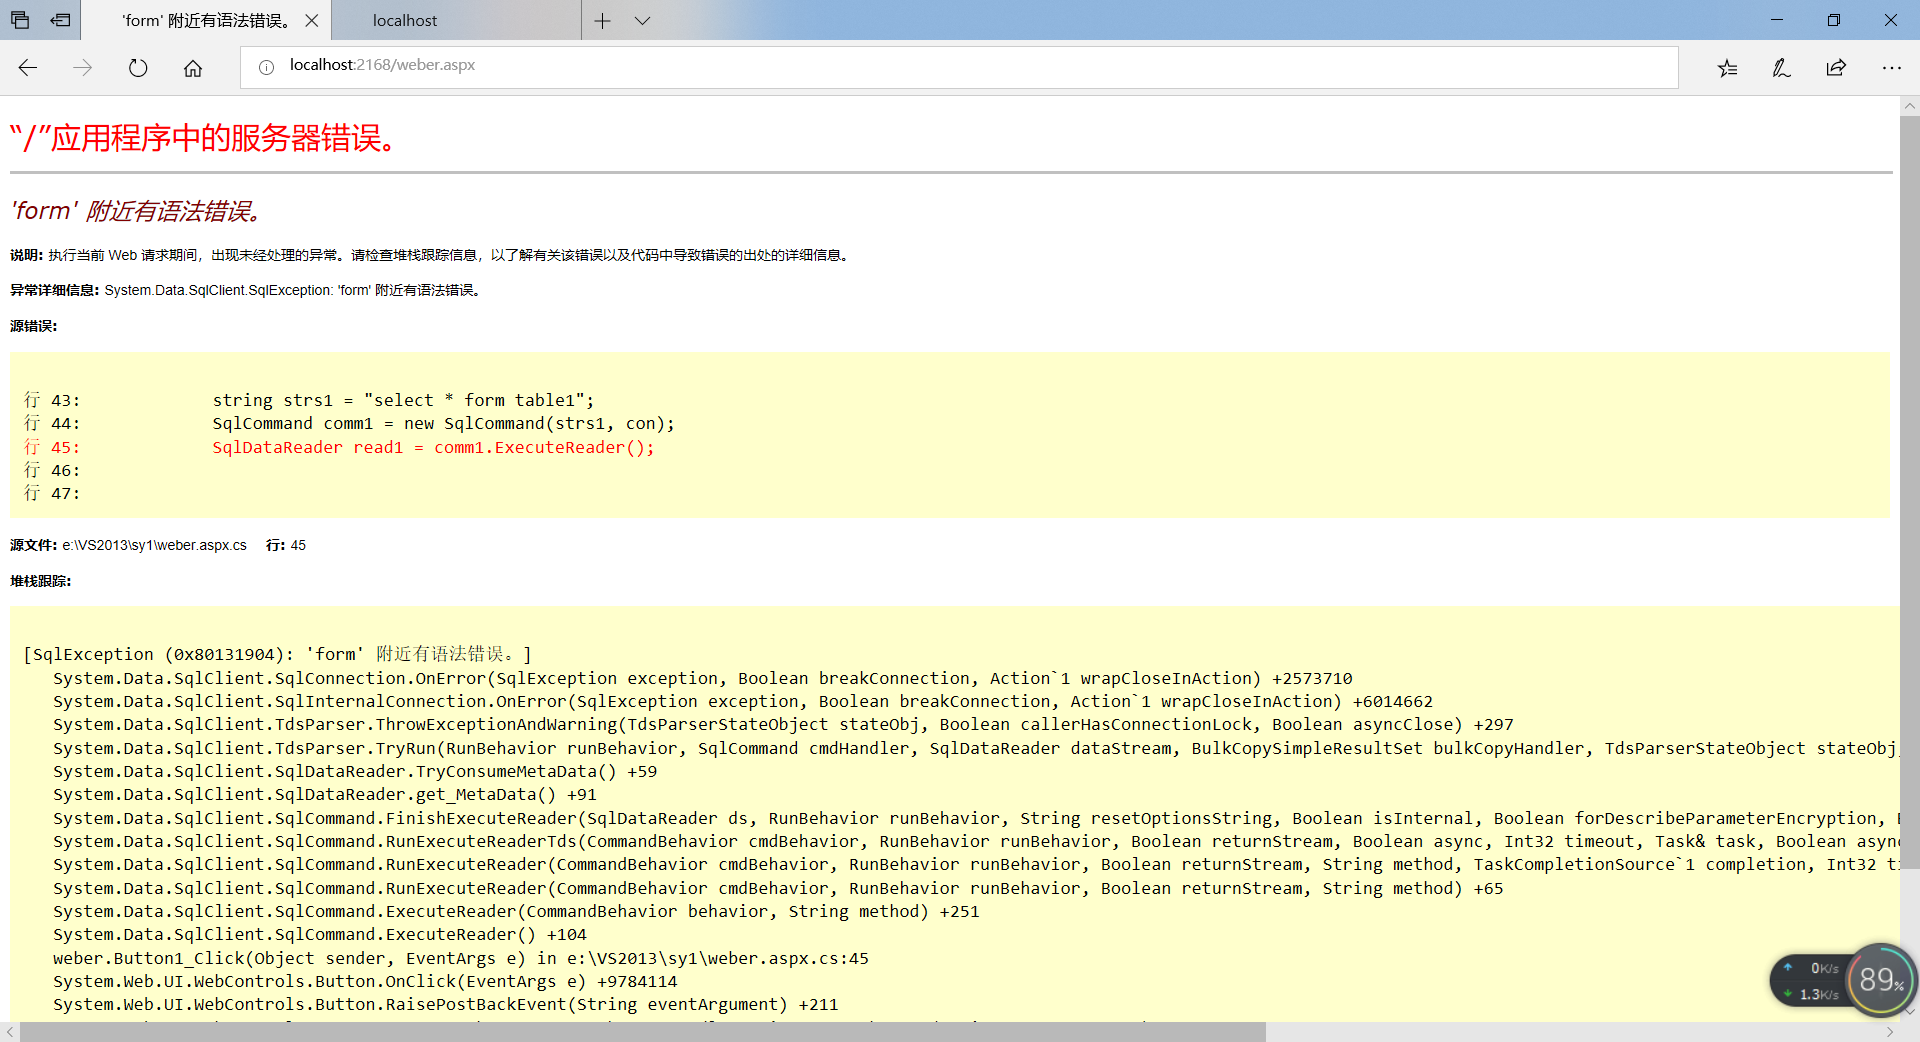Add this page to favorites
This screenshot has width=1920, height=1042.
pyautogui.click(x=1727, y=67)
